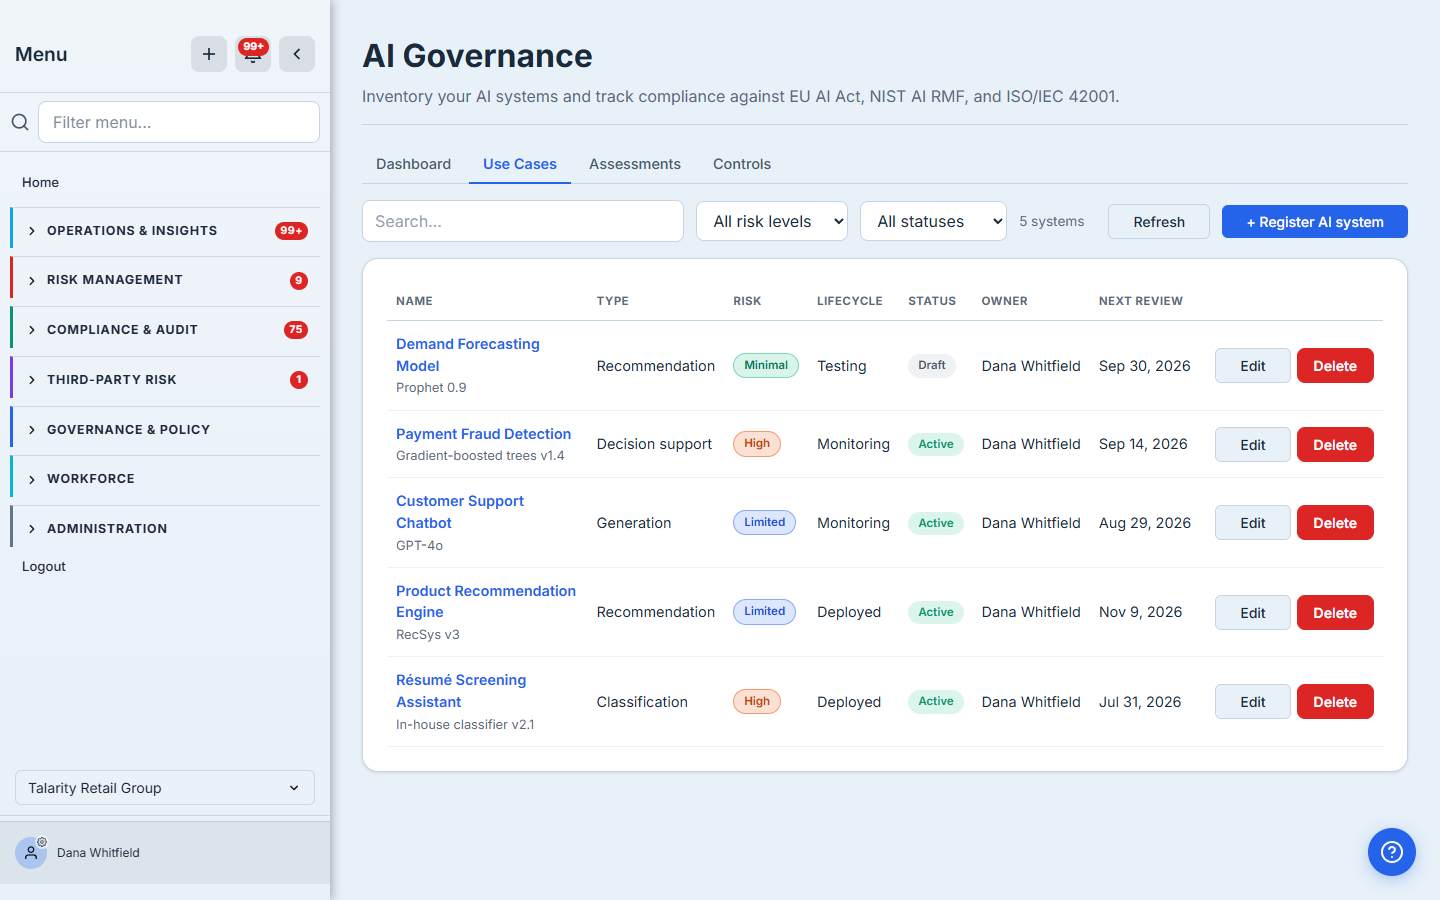Open the All statuses dropdown
Image resolution: width=1440 pixels, height=900 pixels.
tap(933, 221)
